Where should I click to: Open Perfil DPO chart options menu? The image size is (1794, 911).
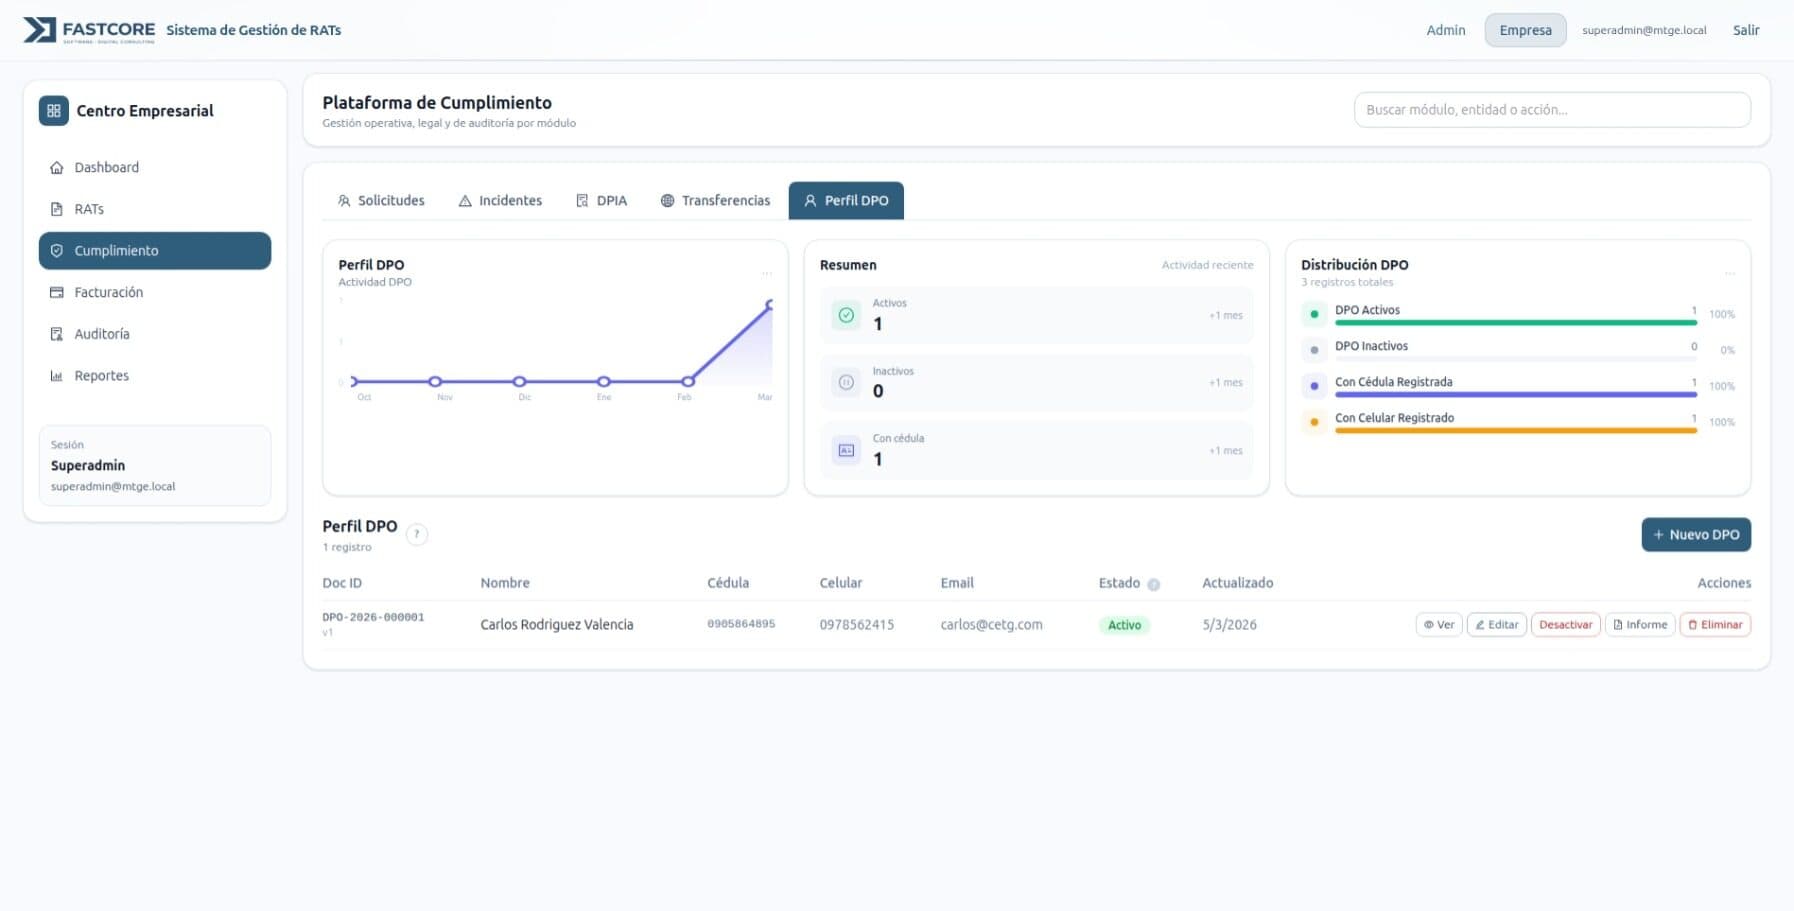pyautogui.click(x=766, y=273)
